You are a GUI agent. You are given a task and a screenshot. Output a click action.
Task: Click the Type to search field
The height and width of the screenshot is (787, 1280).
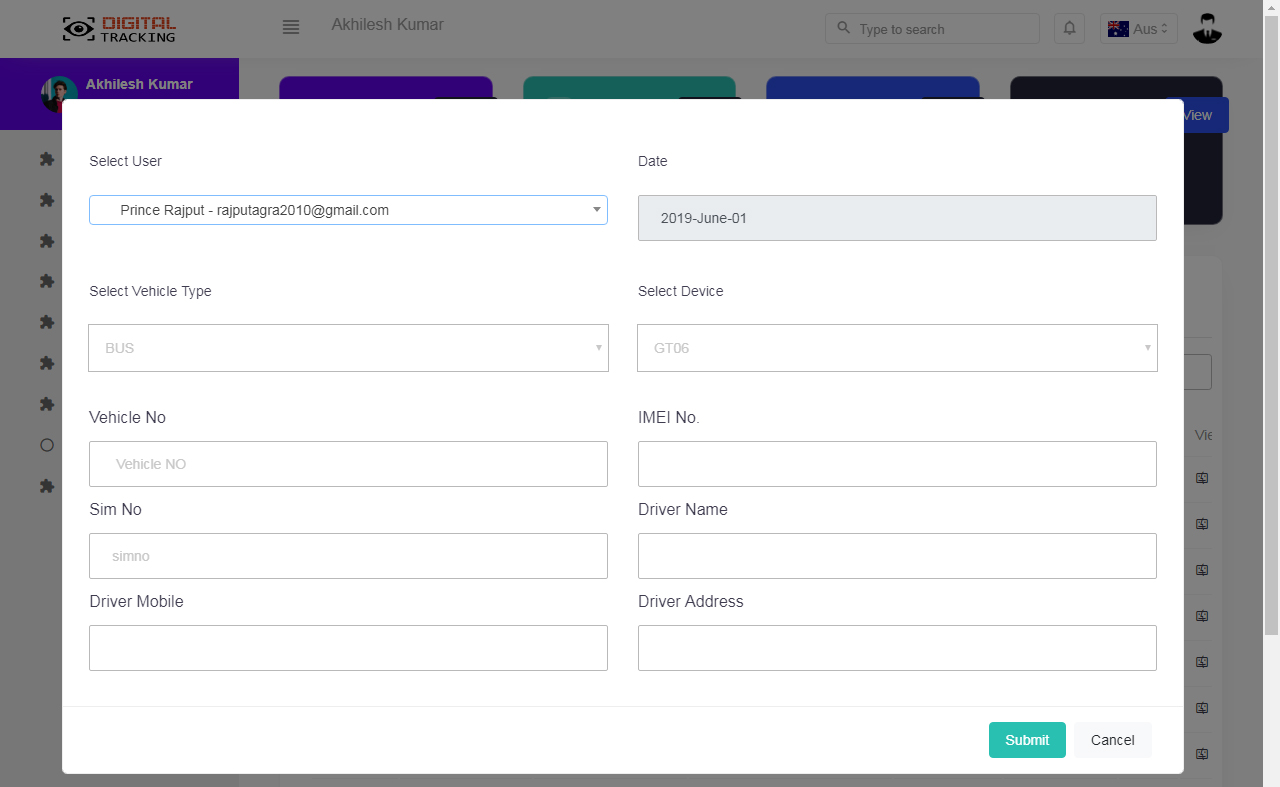pos(932,28)
